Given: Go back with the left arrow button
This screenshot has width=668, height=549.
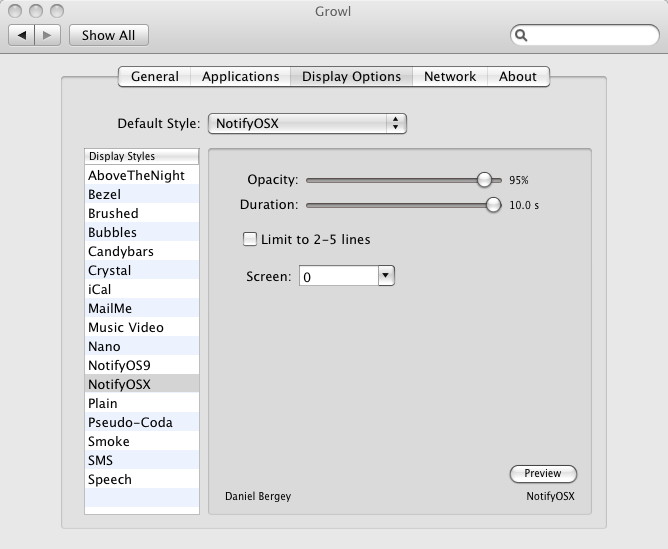Looking at the screenshot, I should pos(21,35).
